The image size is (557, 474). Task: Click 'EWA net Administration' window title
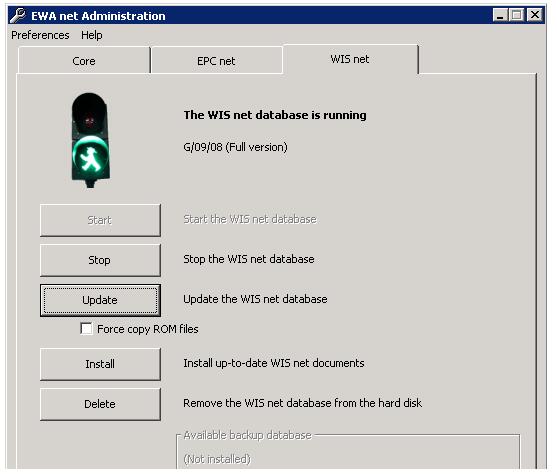(98, 16)
